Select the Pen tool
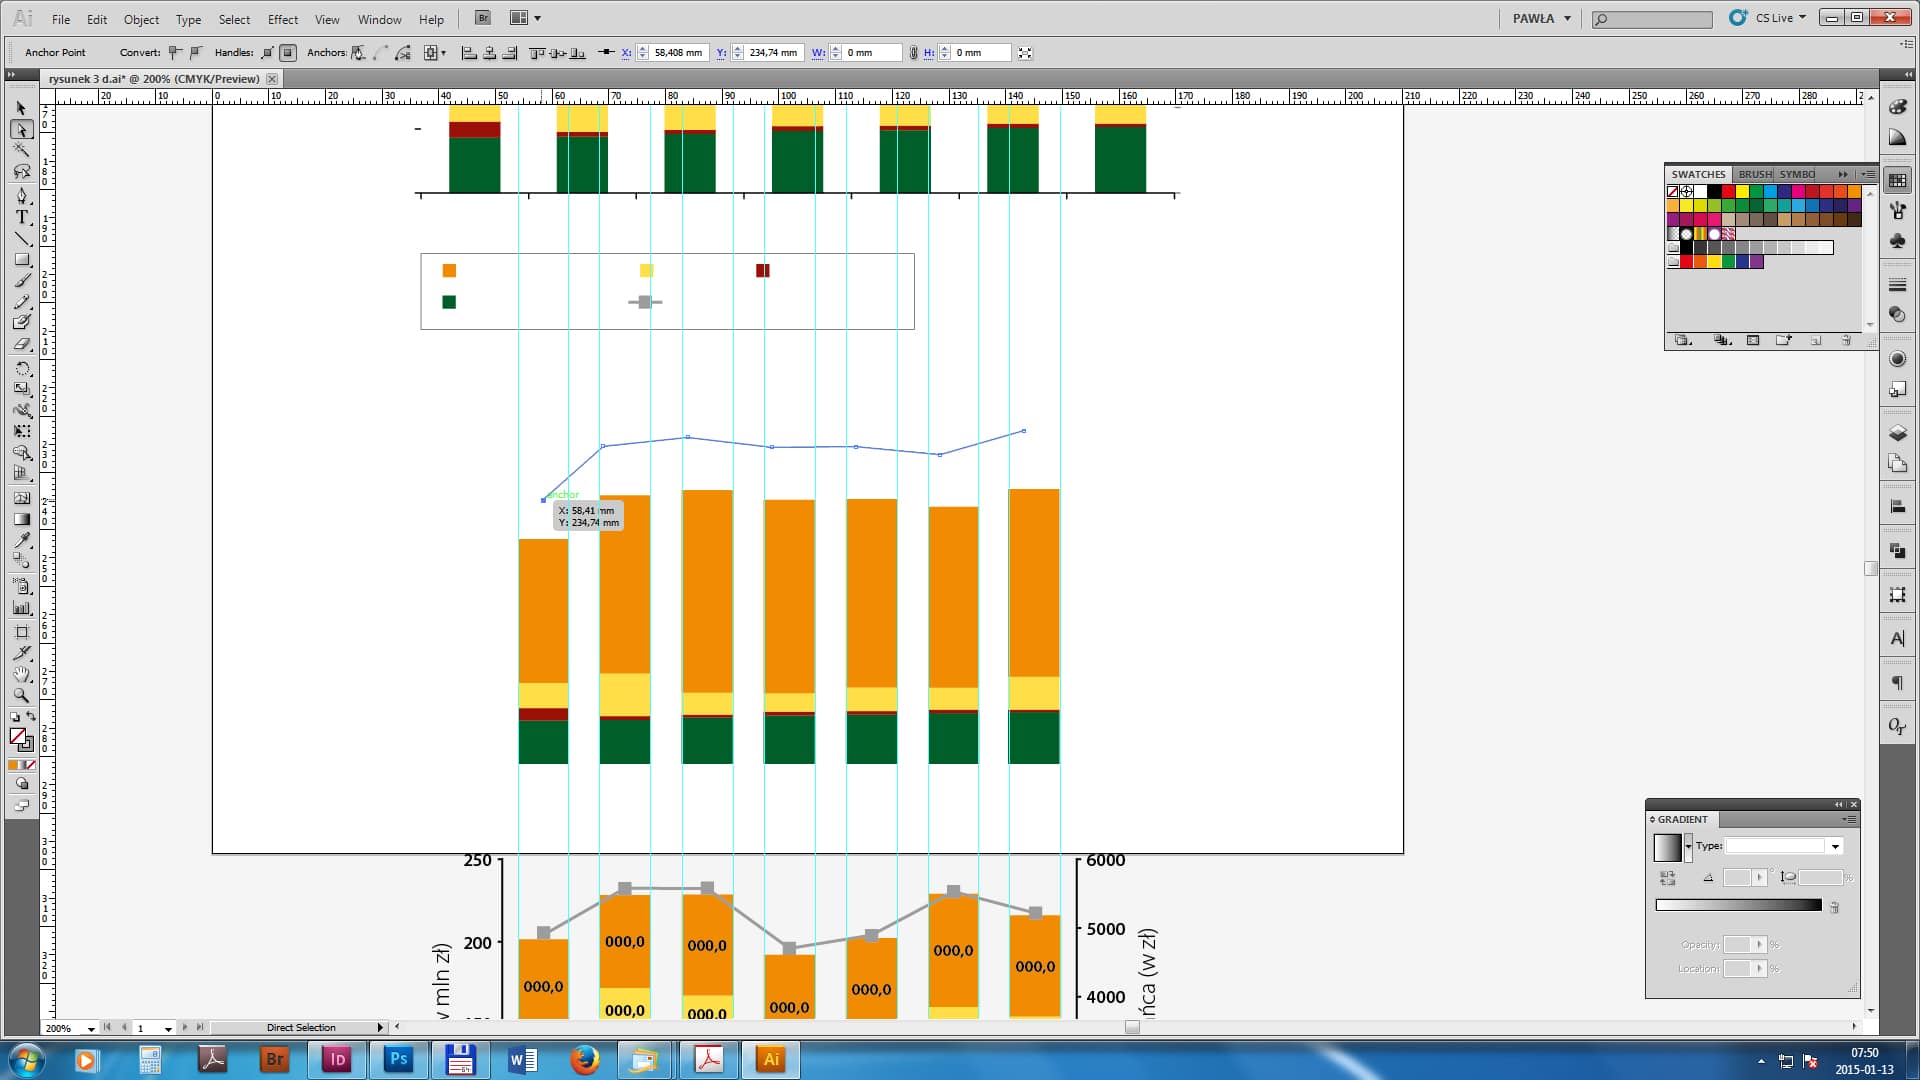The image size is (1920, 1080). point(22,195)
